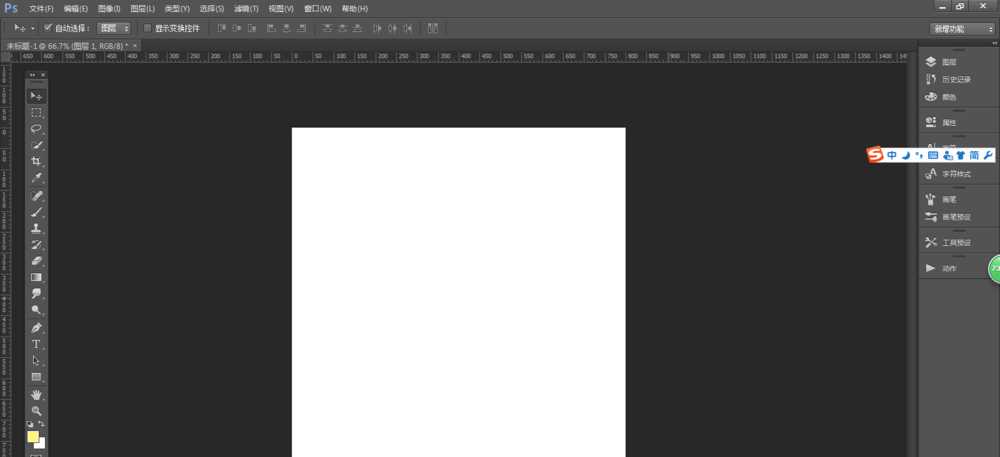Pick the Eyedropper tool
Viewport: 1000px width, 457px height.
(36, 178)
